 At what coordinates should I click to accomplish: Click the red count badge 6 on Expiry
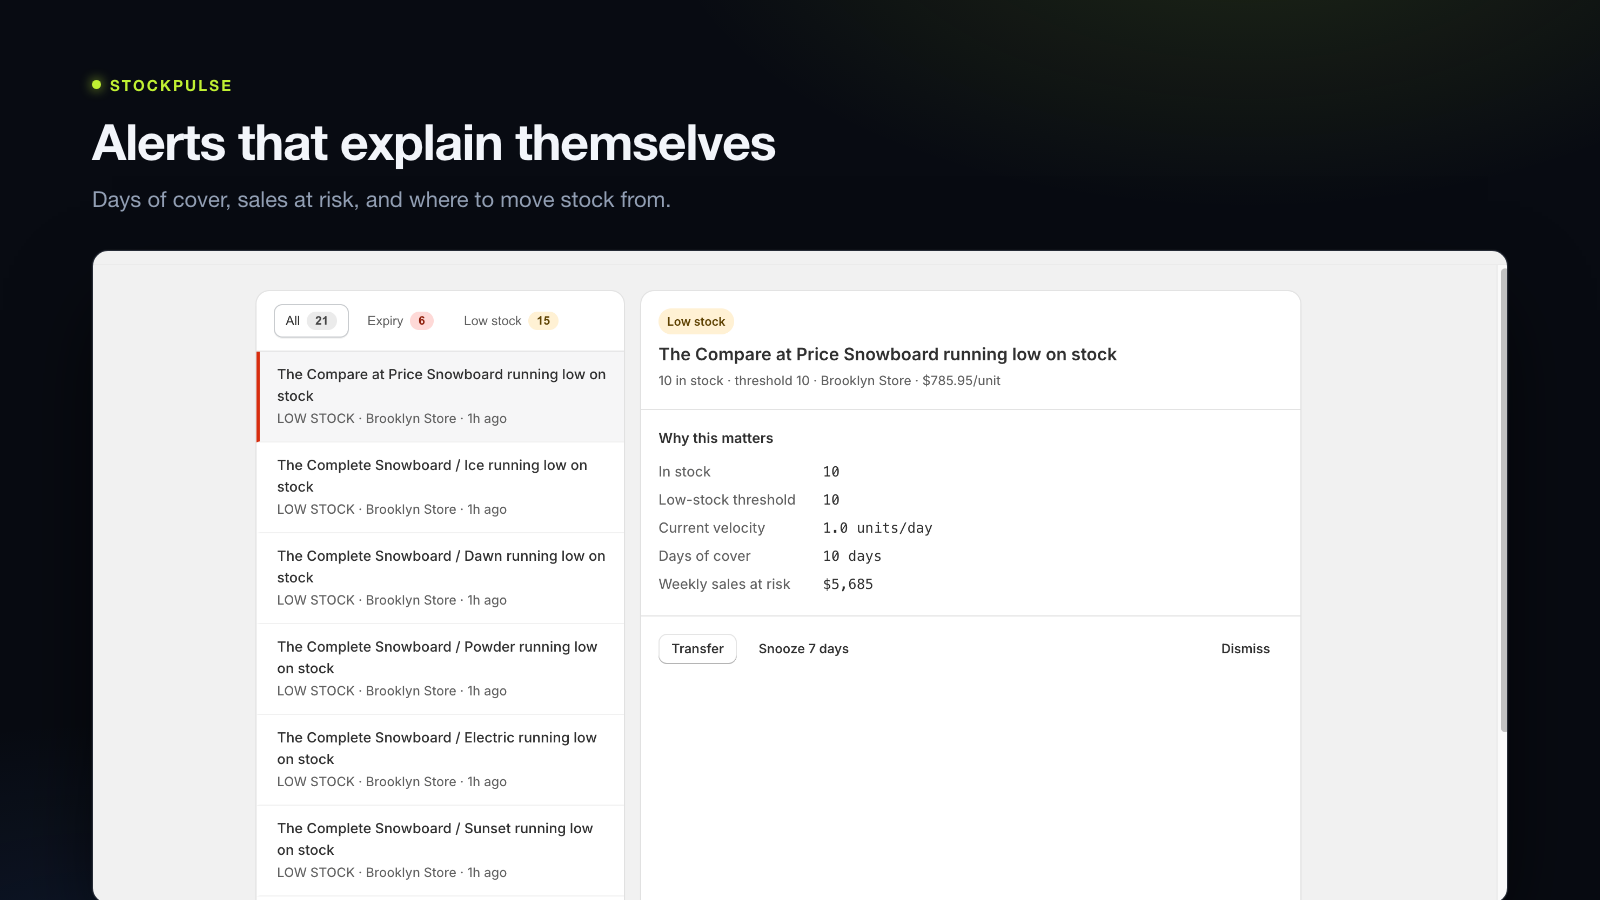[x=422, y=321]
